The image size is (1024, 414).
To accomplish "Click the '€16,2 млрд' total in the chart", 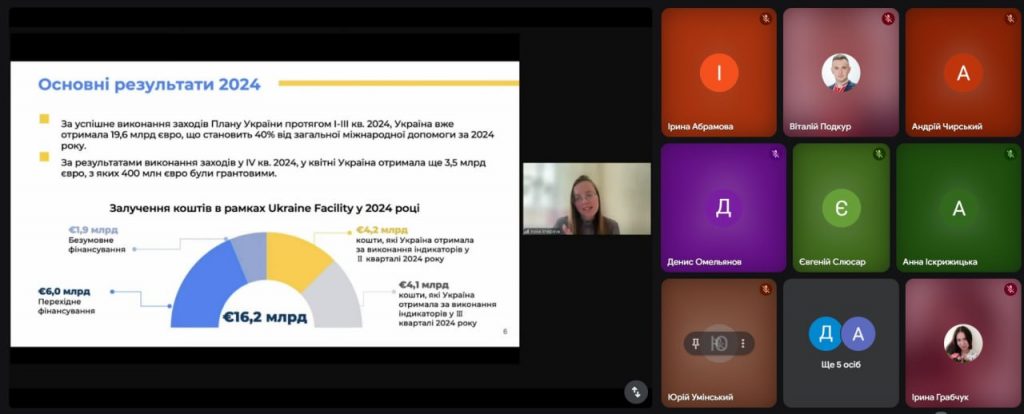I will click(264, 317).
